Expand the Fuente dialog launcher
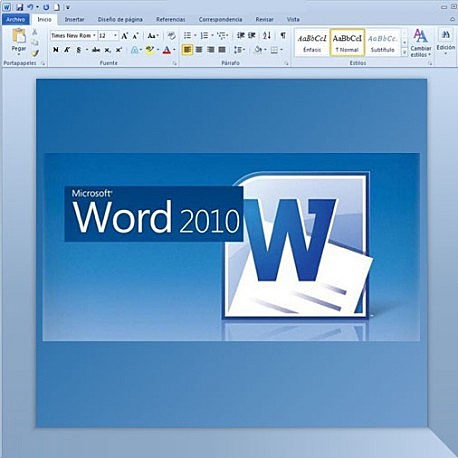This screenshot has width=458, height=458. point(175,63)
